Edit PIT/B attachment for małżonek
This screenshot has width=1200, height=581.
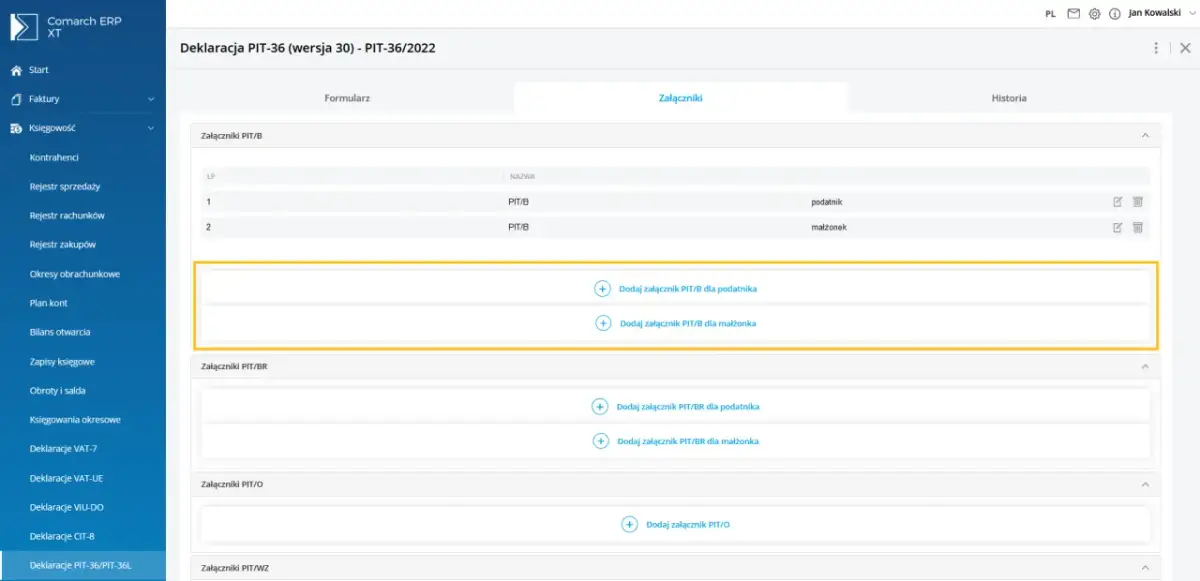pos(1118,227)
